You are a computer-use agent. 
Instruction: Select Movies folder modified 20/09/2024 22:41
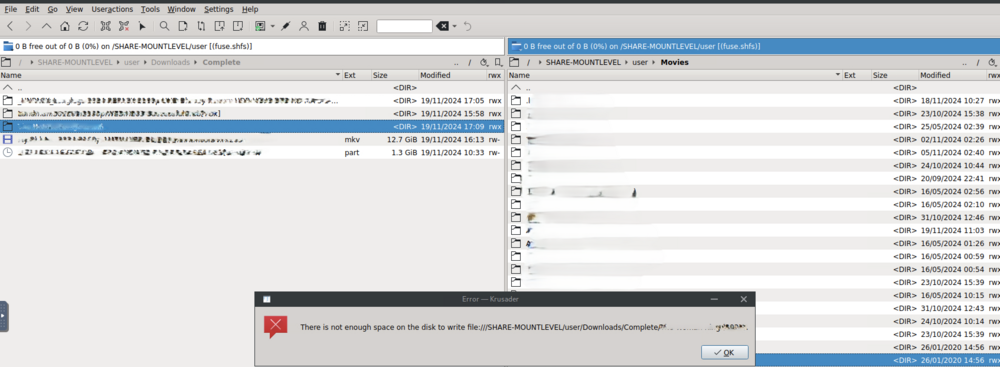pos(754,178)
